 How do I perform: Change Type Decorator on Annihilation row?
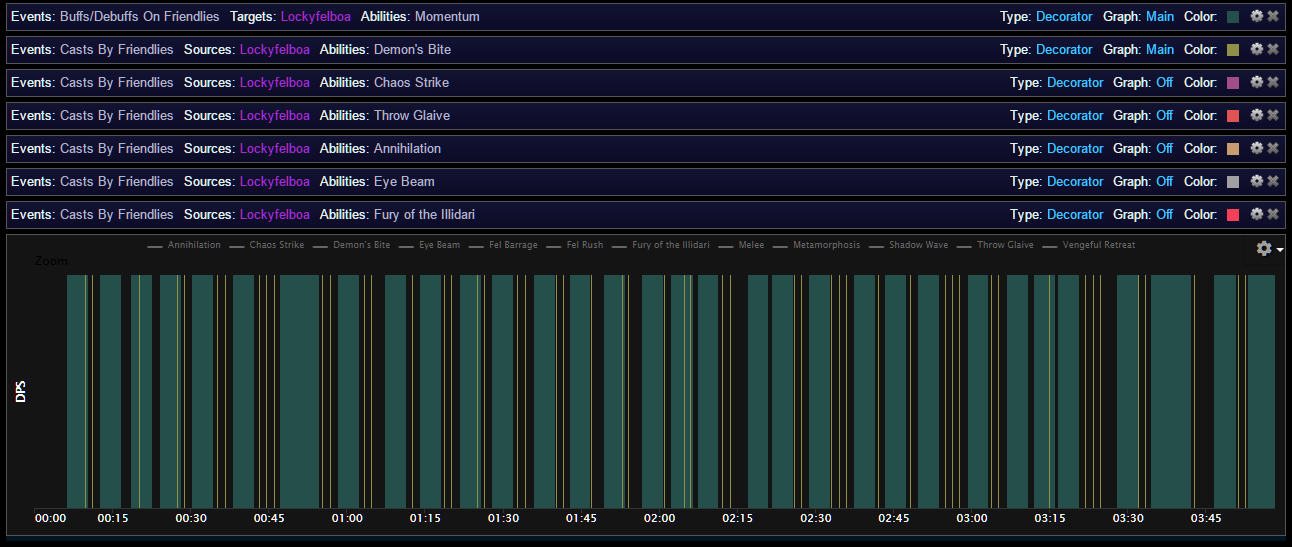pyautogui.click(x=1075, y=149)
